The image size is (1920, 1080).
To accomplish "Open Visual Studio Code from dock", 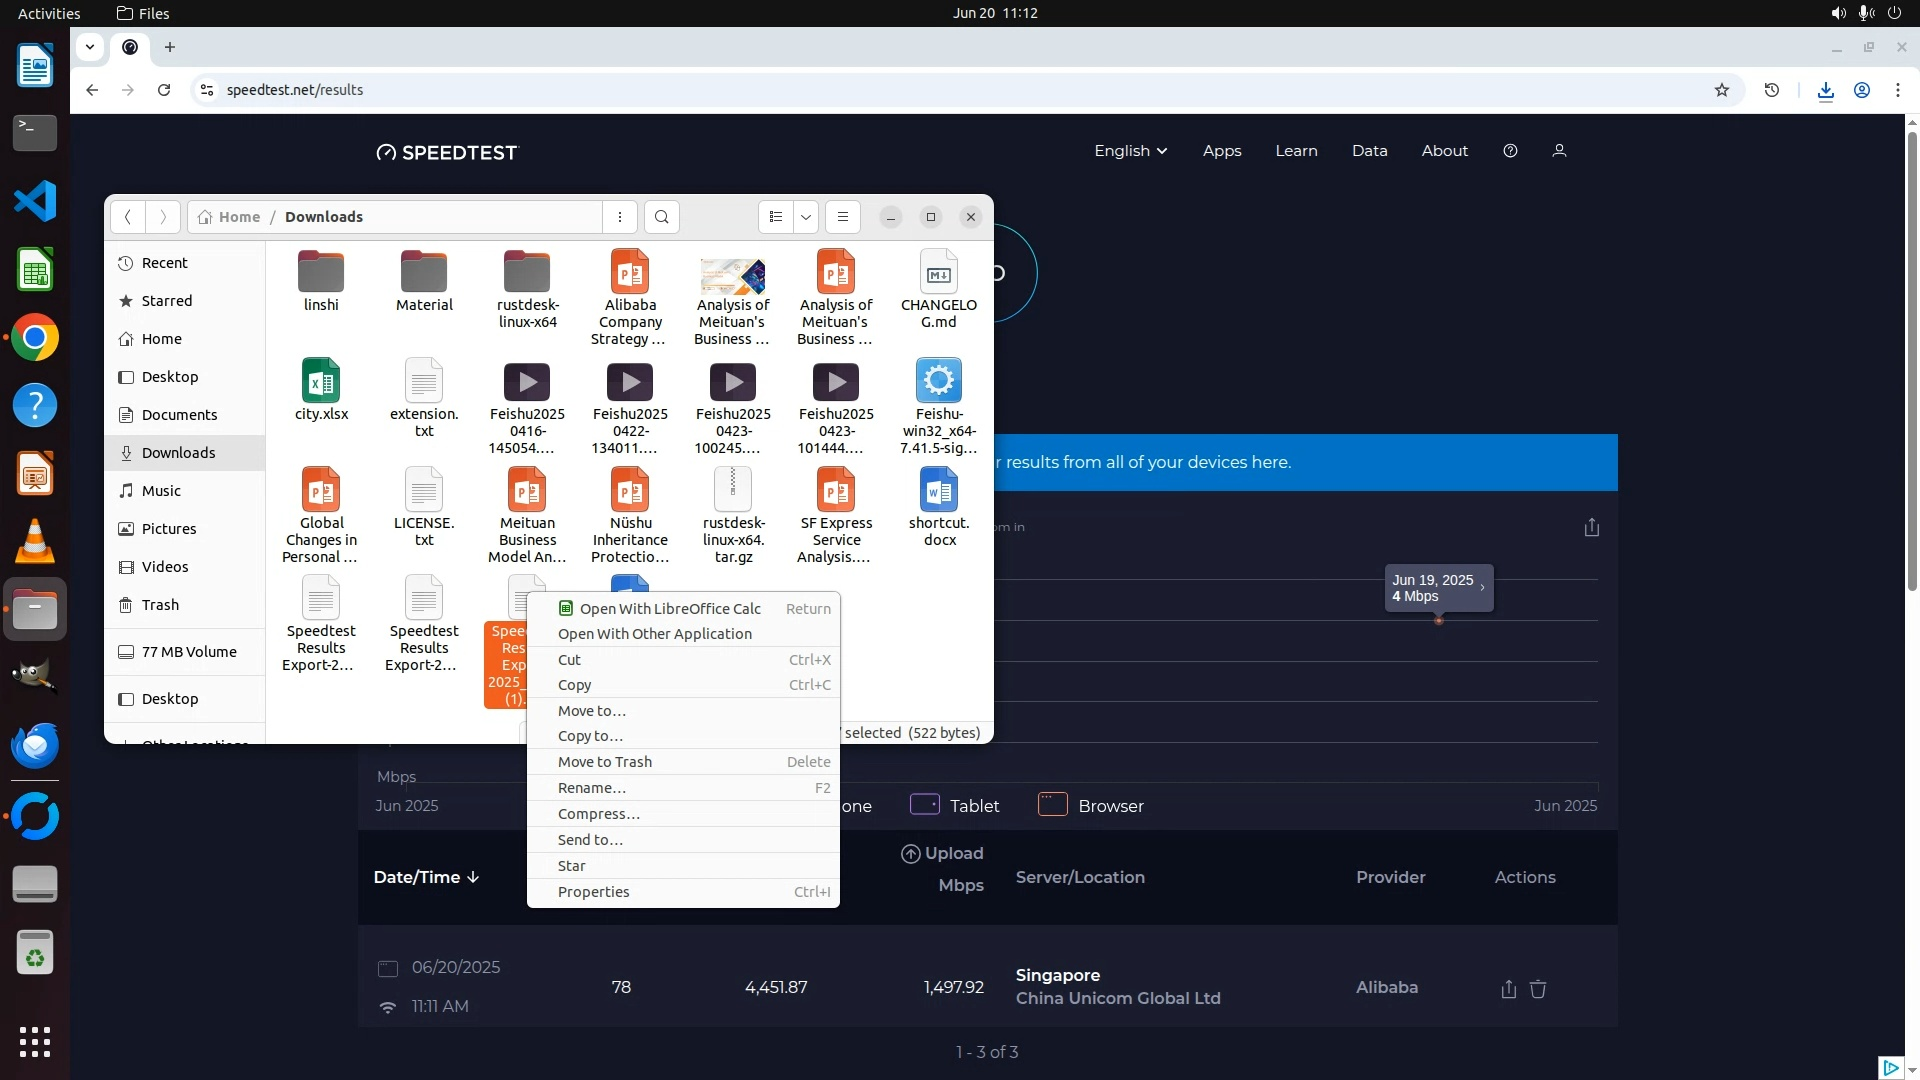I will [x=35, y=201].
